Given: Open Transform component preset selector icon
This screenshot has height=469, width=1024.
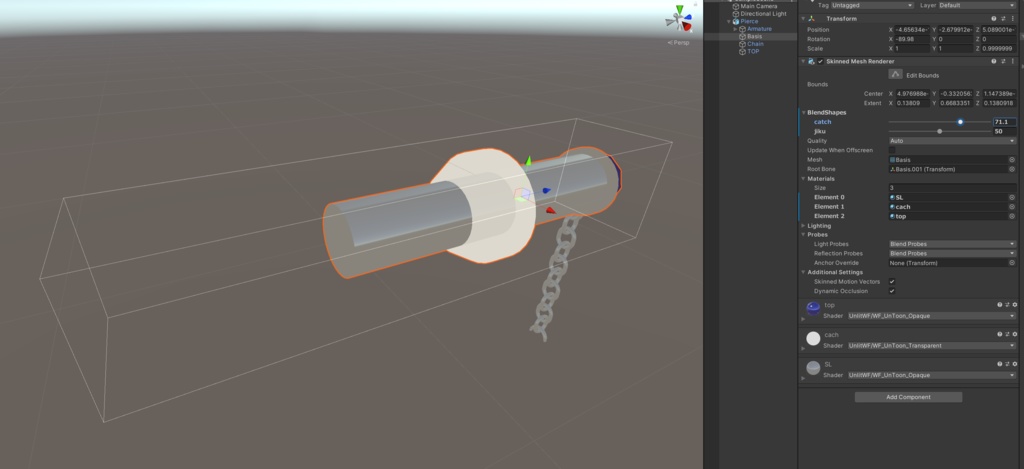Looking at the screenshot, I should (1004, 19).
